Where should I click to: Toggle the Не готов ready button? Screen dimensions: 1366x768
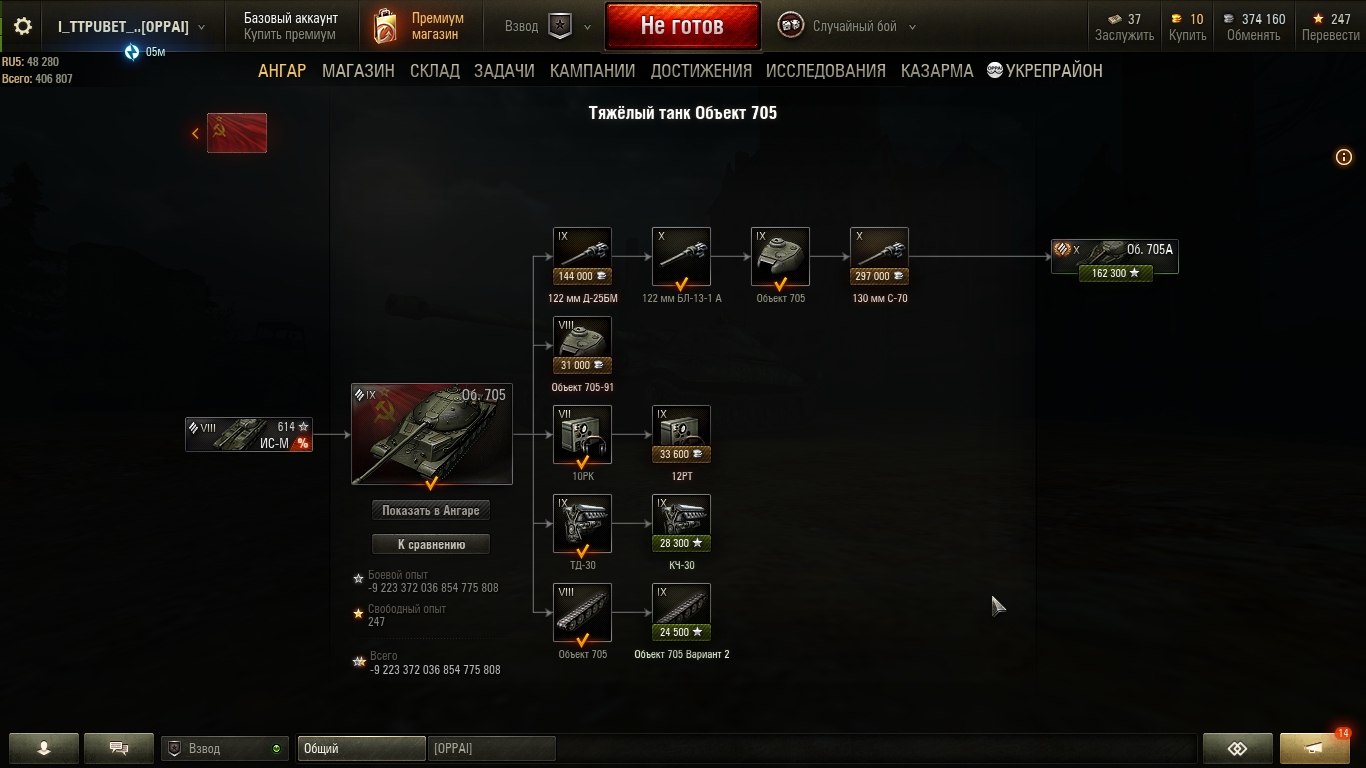682,27
